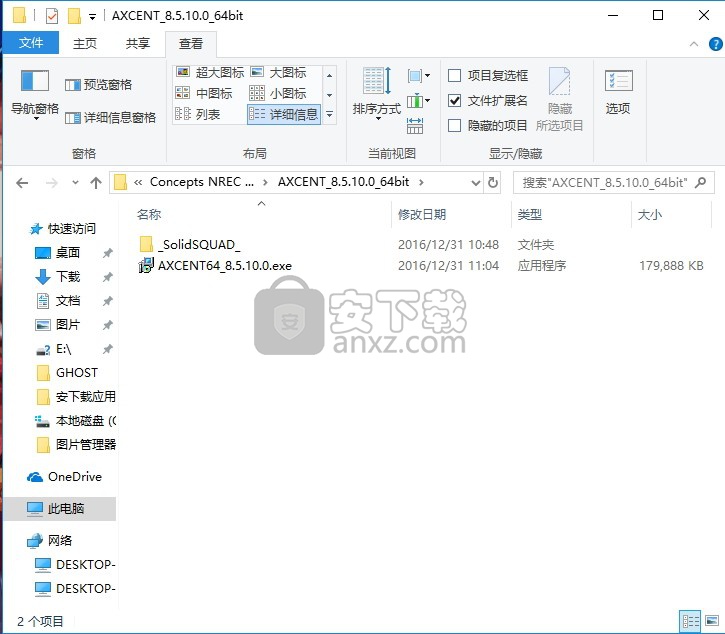Open OneDrive in sidebar

pyautogui.click(x=64, y=477)
